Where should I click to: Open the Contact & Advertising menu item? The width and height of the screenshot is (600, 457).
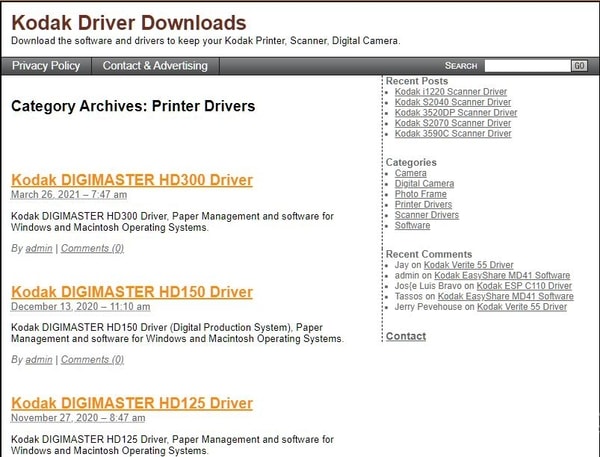coord(155,66)
